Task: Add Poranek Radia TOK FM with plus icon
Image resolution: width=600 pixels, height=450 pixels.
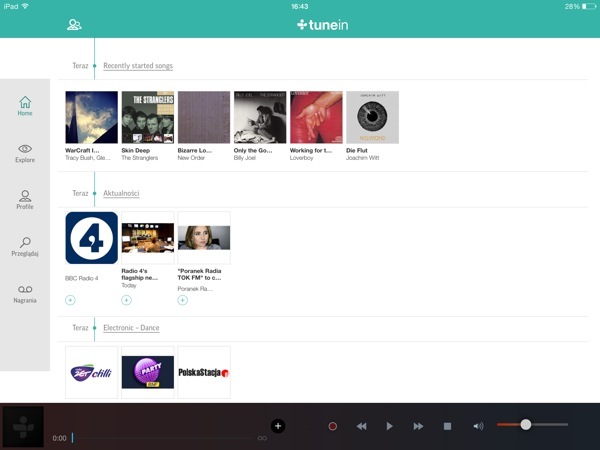Action: pyautogui.click(x=183, y=300)
